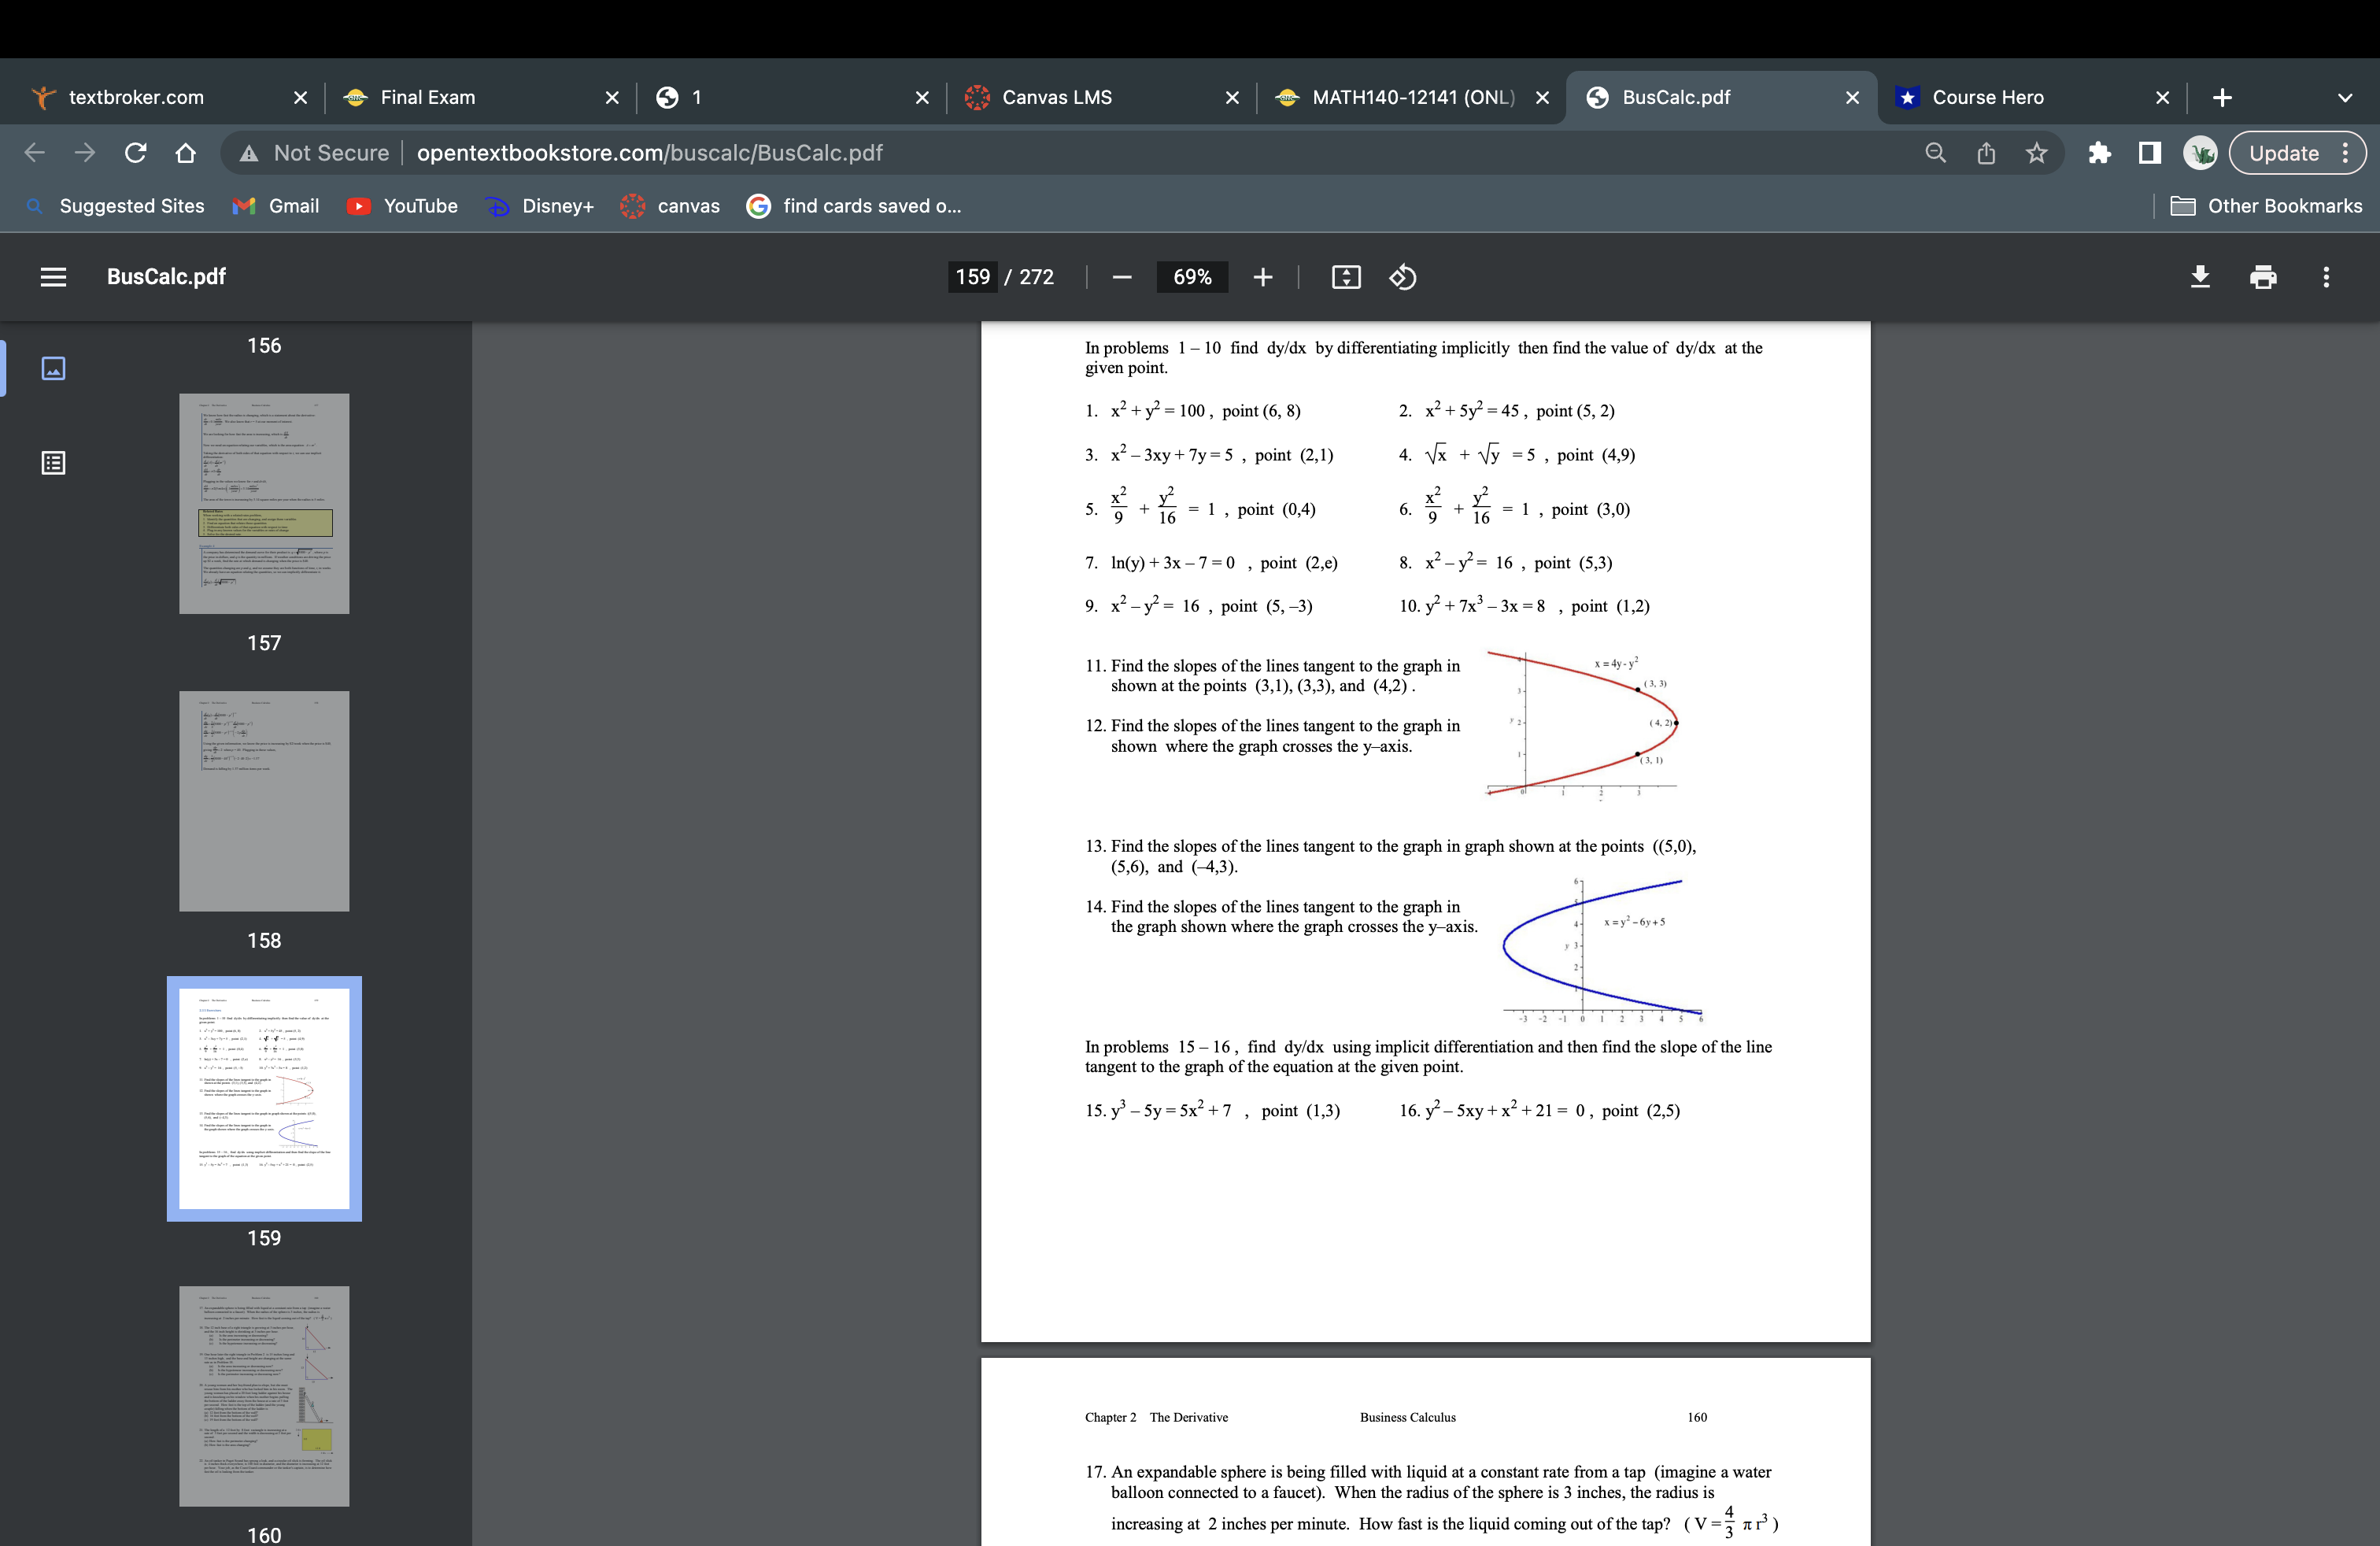
Task: Reload the current page
Action: (135, 152)
